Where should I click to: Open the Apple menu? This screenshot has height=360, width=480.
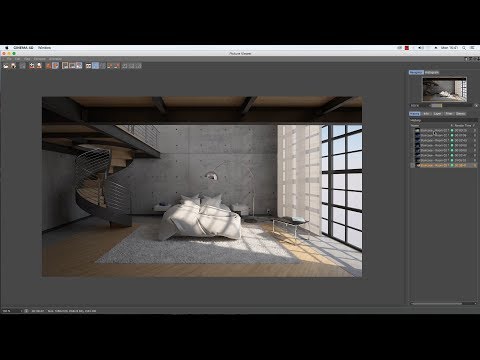(x=6, y=48)
